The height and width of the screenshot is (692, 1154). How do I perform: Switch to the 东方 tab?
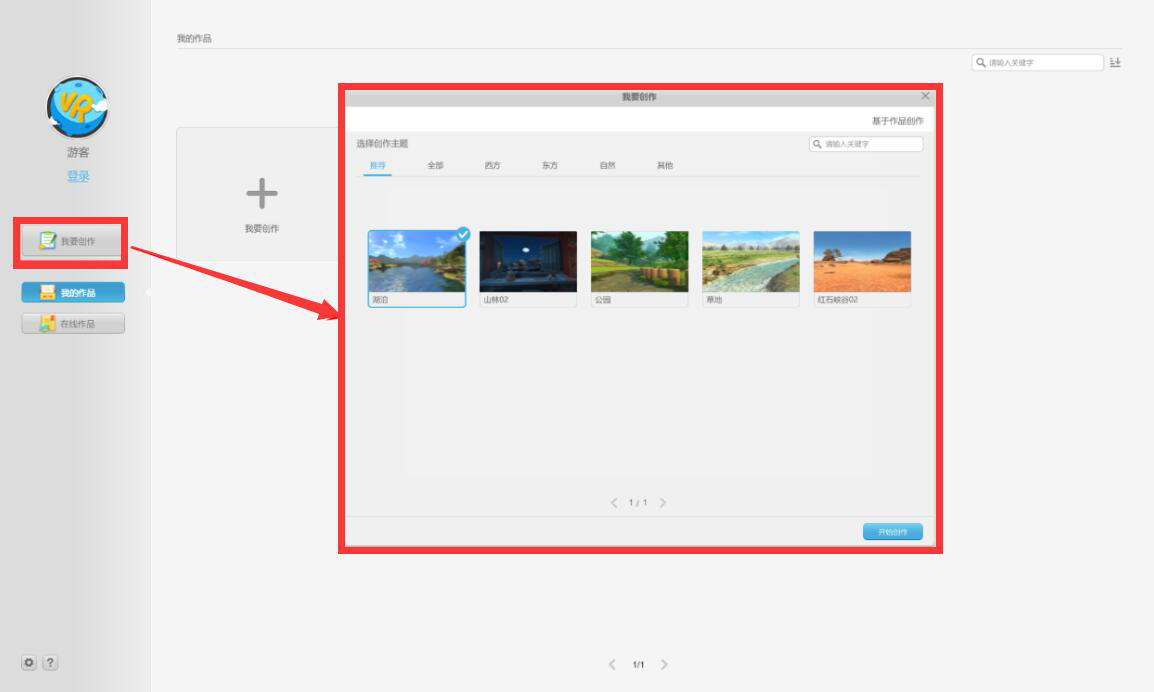550,166
